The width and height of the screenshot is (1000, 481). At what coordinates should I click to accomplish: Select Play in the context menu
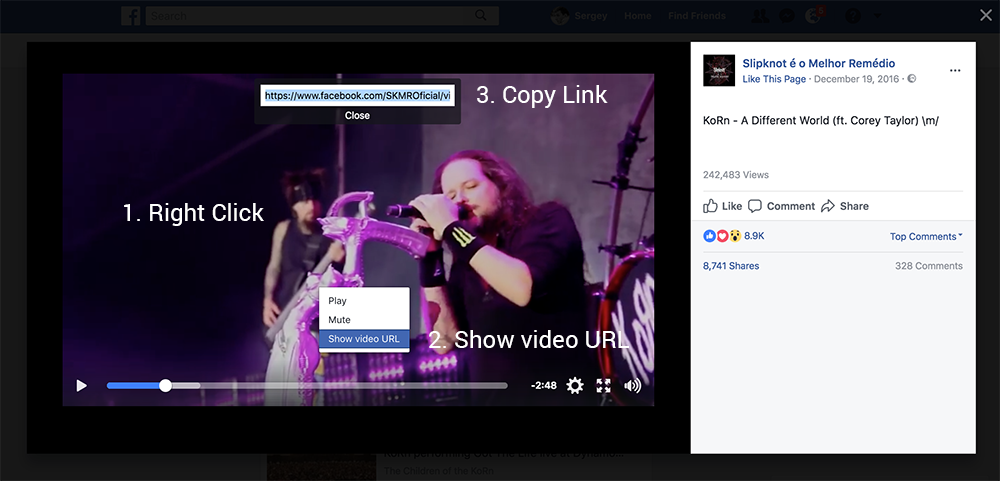click(364, 300)
